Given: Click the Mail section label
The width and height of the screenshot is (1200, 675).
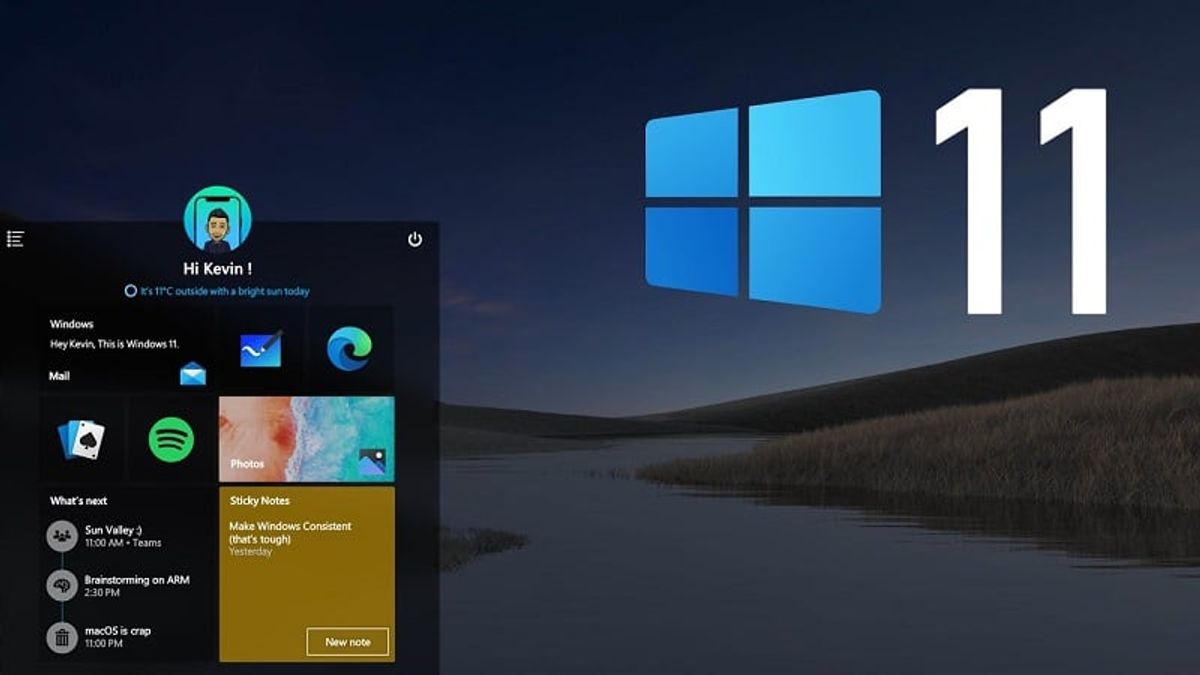Looking at the screenshot, I should pos(60,377).
